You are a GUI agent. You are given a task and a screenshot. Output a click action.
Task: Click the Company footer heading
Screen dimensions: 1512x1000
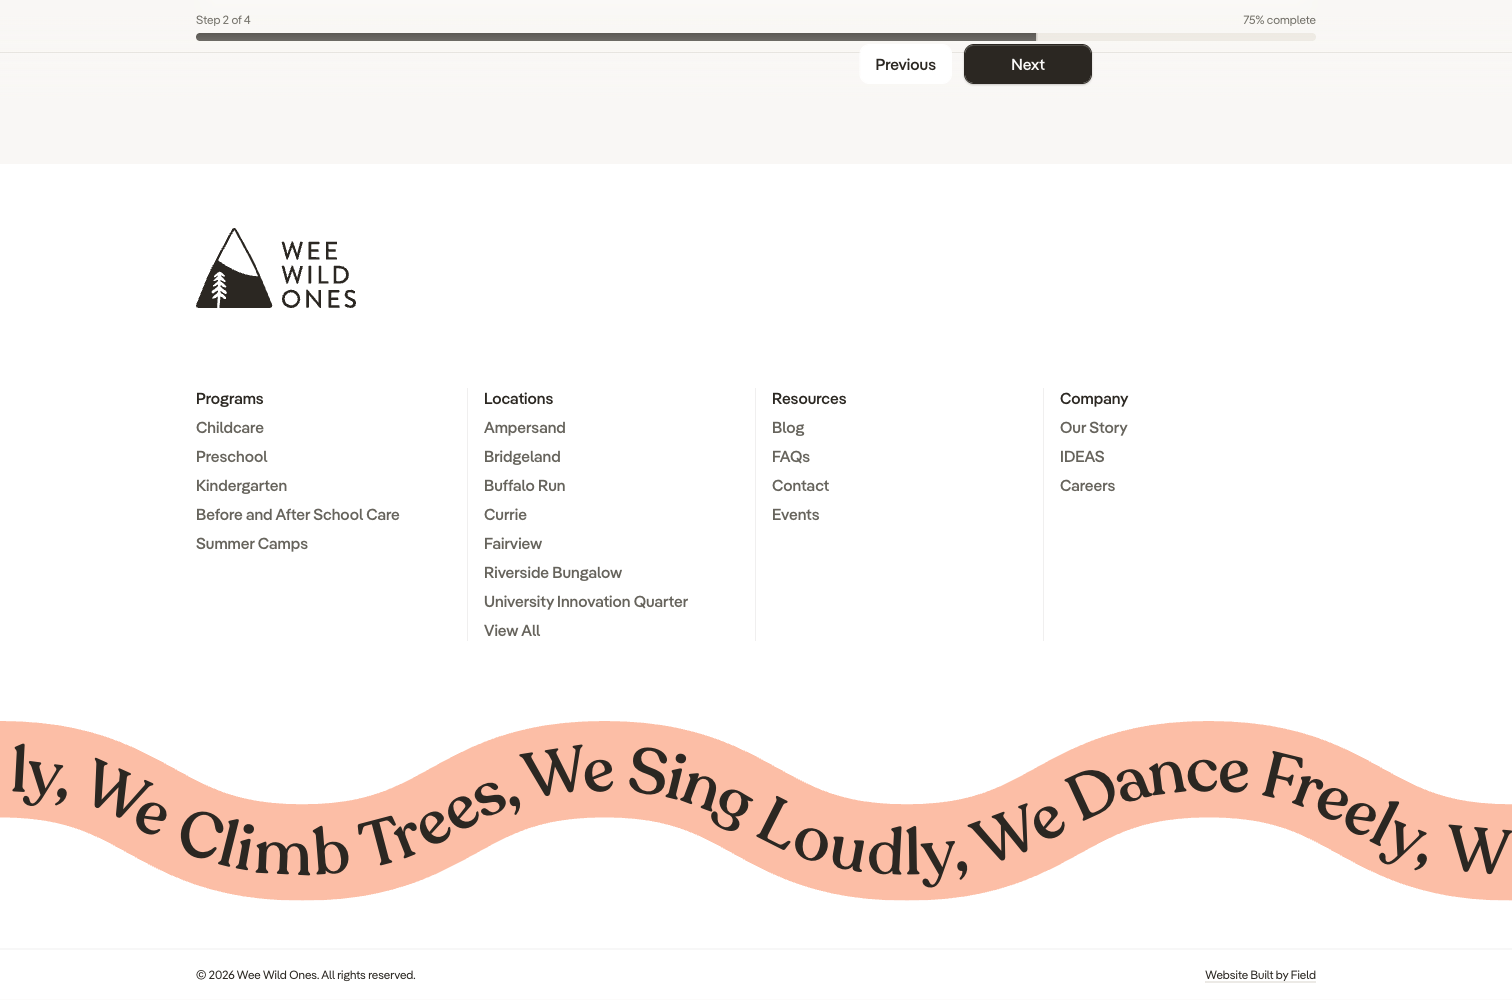pyautogui.click(x=1094, y=398)
